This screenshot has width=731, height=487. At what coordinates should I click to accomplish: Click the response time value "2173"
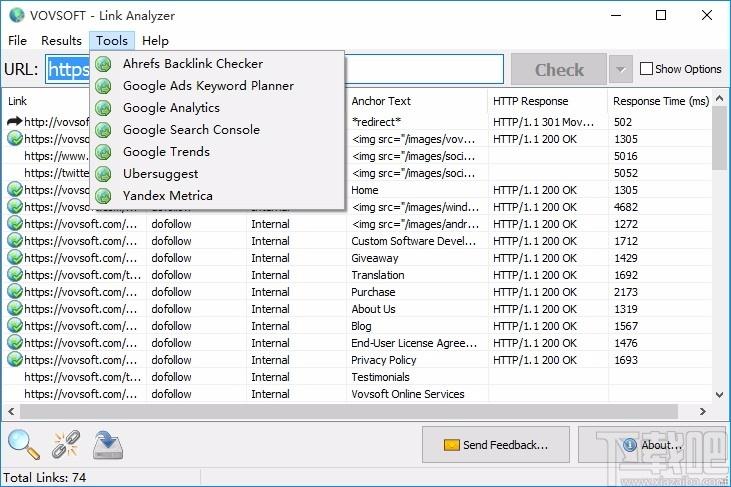[x=626, y=292]
